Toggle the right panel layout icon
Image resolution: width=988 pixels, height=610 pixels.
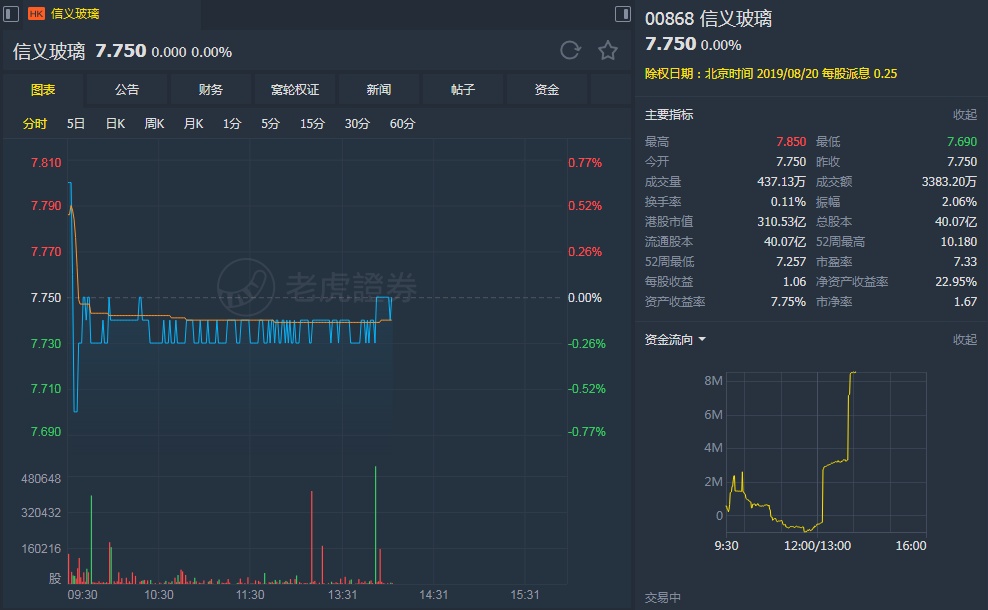(622, 14)
